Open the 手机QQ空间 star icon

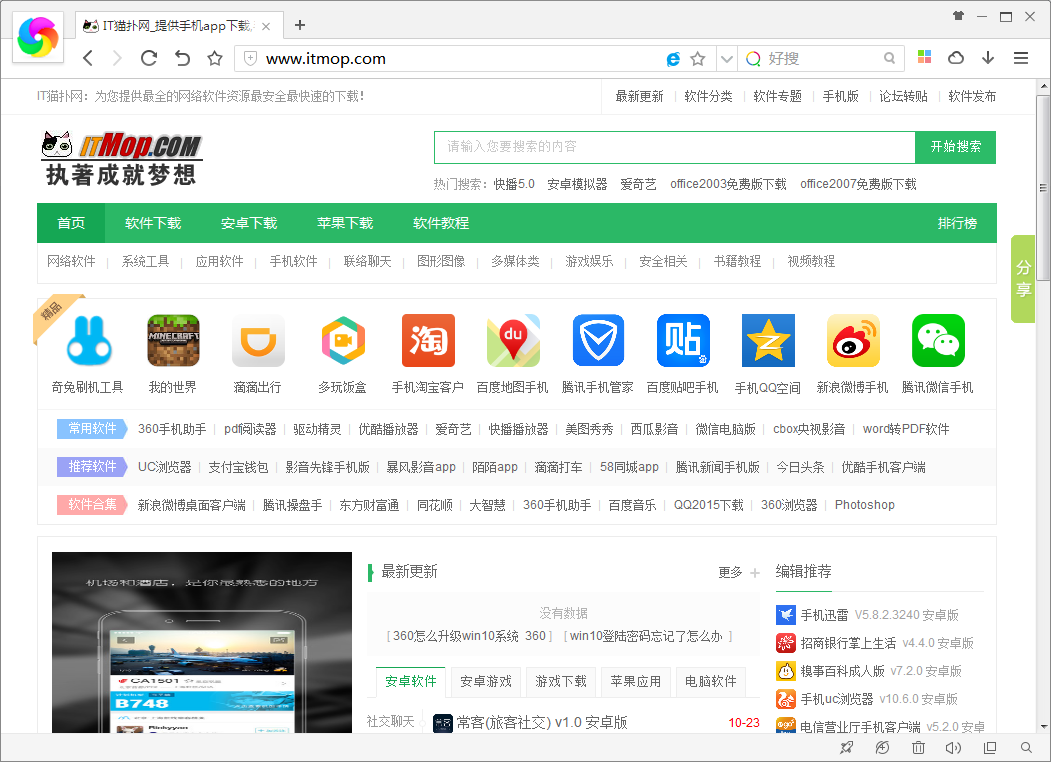click(768, 340)
